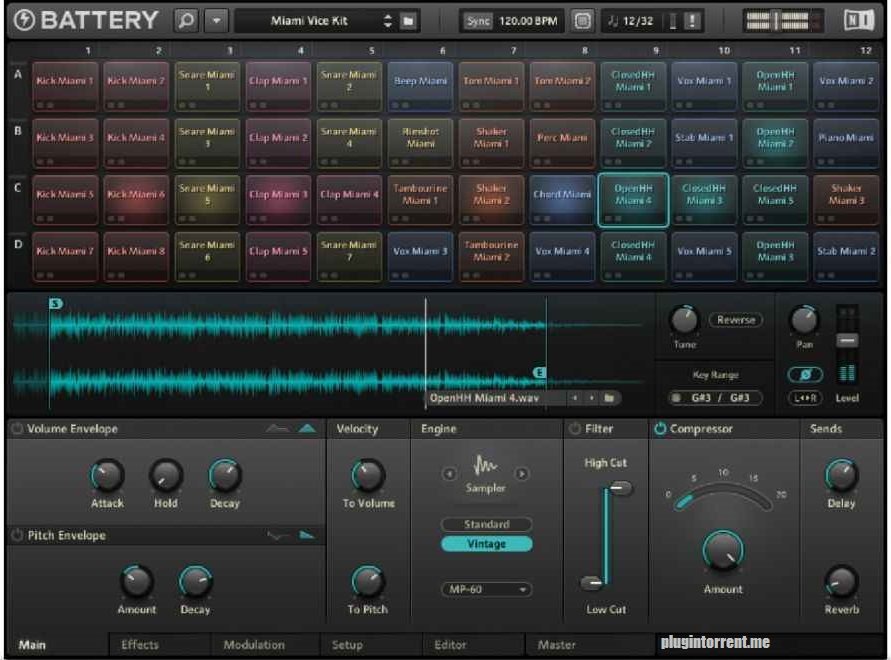Switch to the Modulation tab
This screenshot has width=891, height=660.
[254, 645]
